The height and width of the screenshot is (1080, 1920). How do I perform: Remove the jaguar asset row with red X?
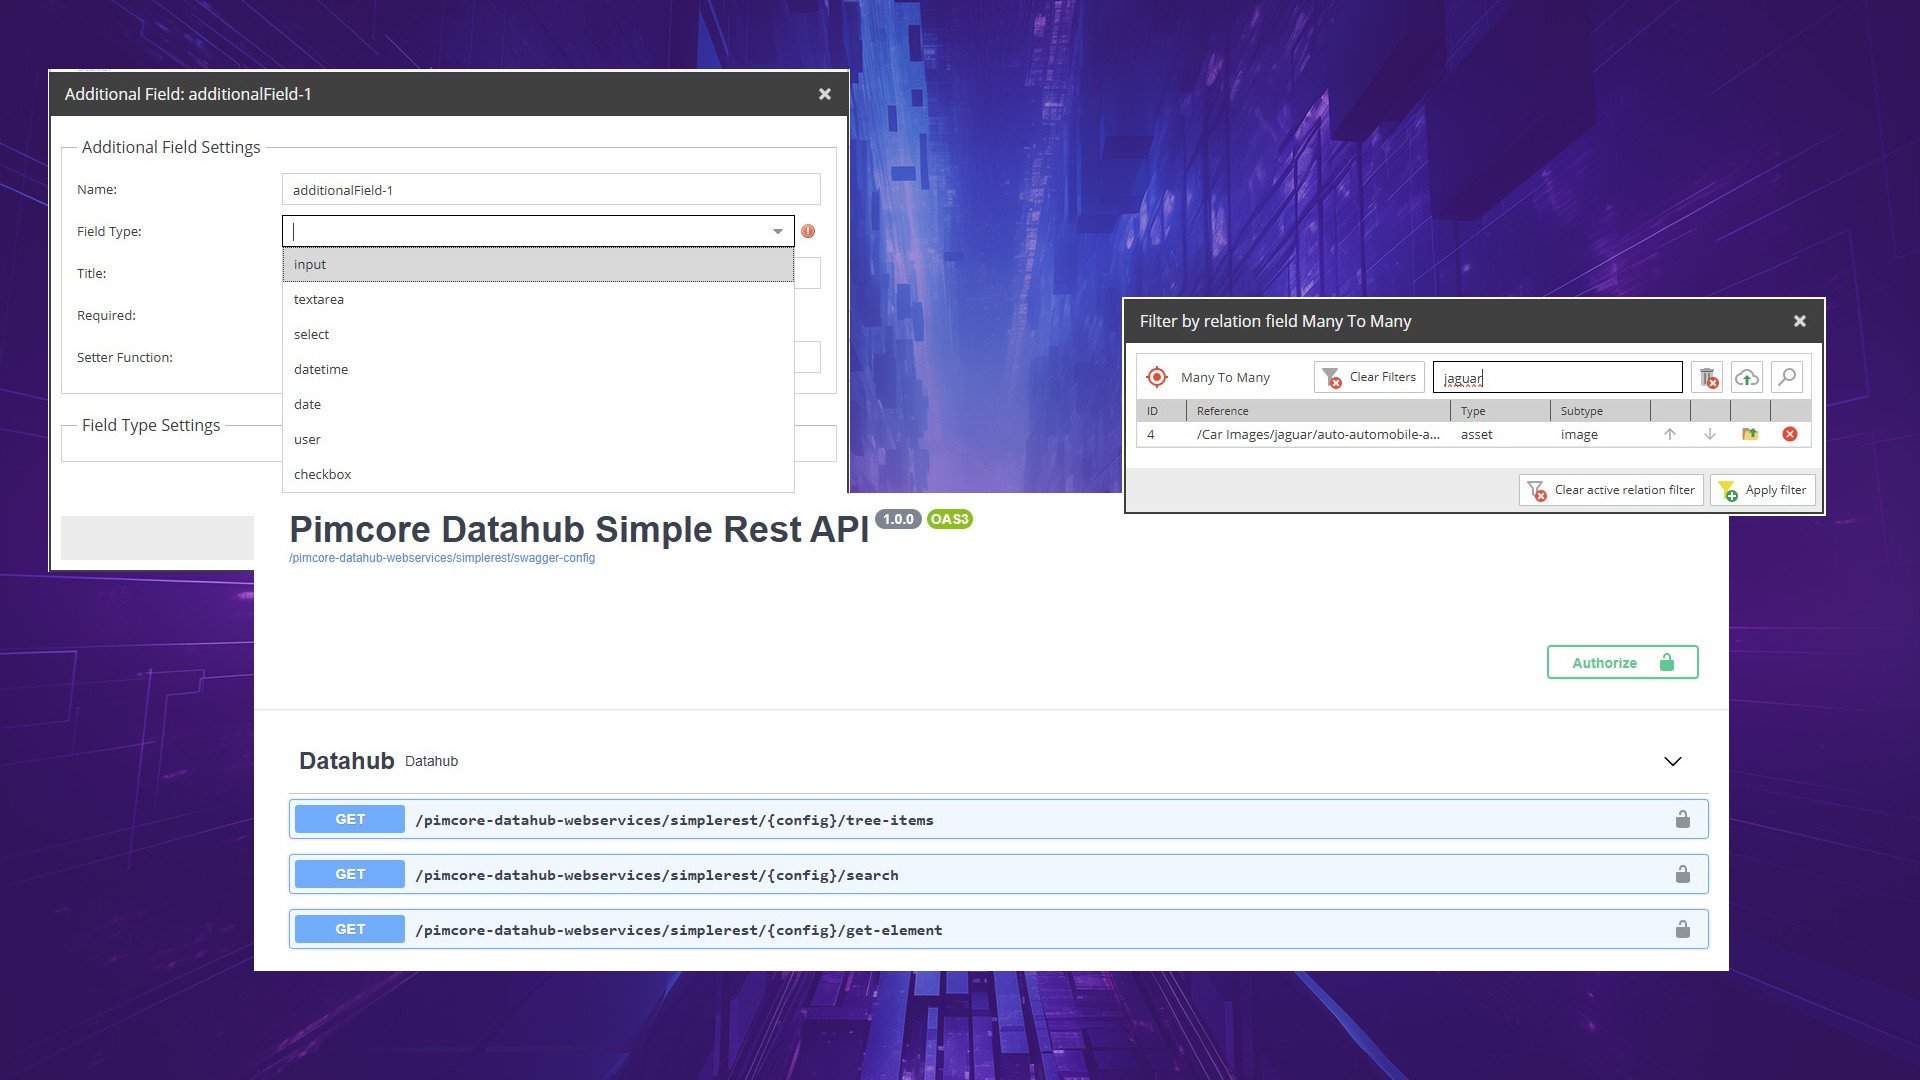[x=1790, y=434]
